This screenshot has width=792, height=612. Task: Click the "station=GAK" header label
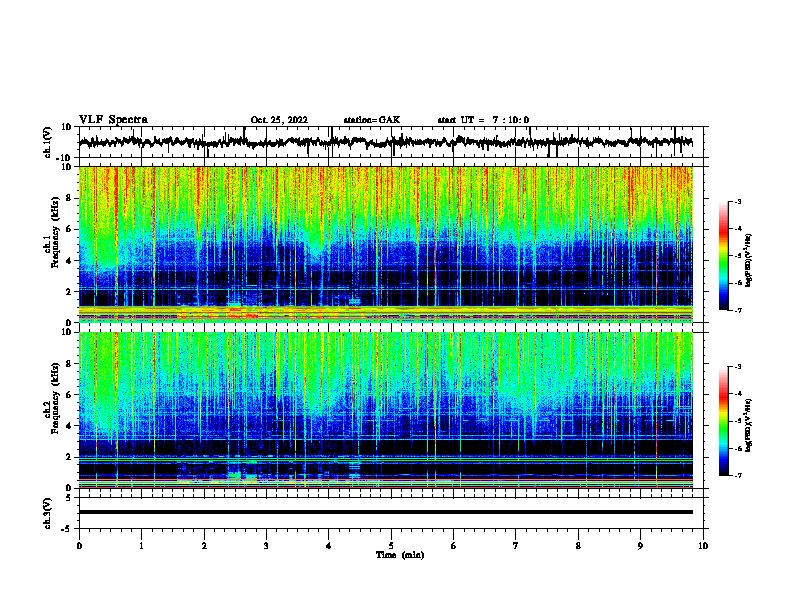(372, 120)
